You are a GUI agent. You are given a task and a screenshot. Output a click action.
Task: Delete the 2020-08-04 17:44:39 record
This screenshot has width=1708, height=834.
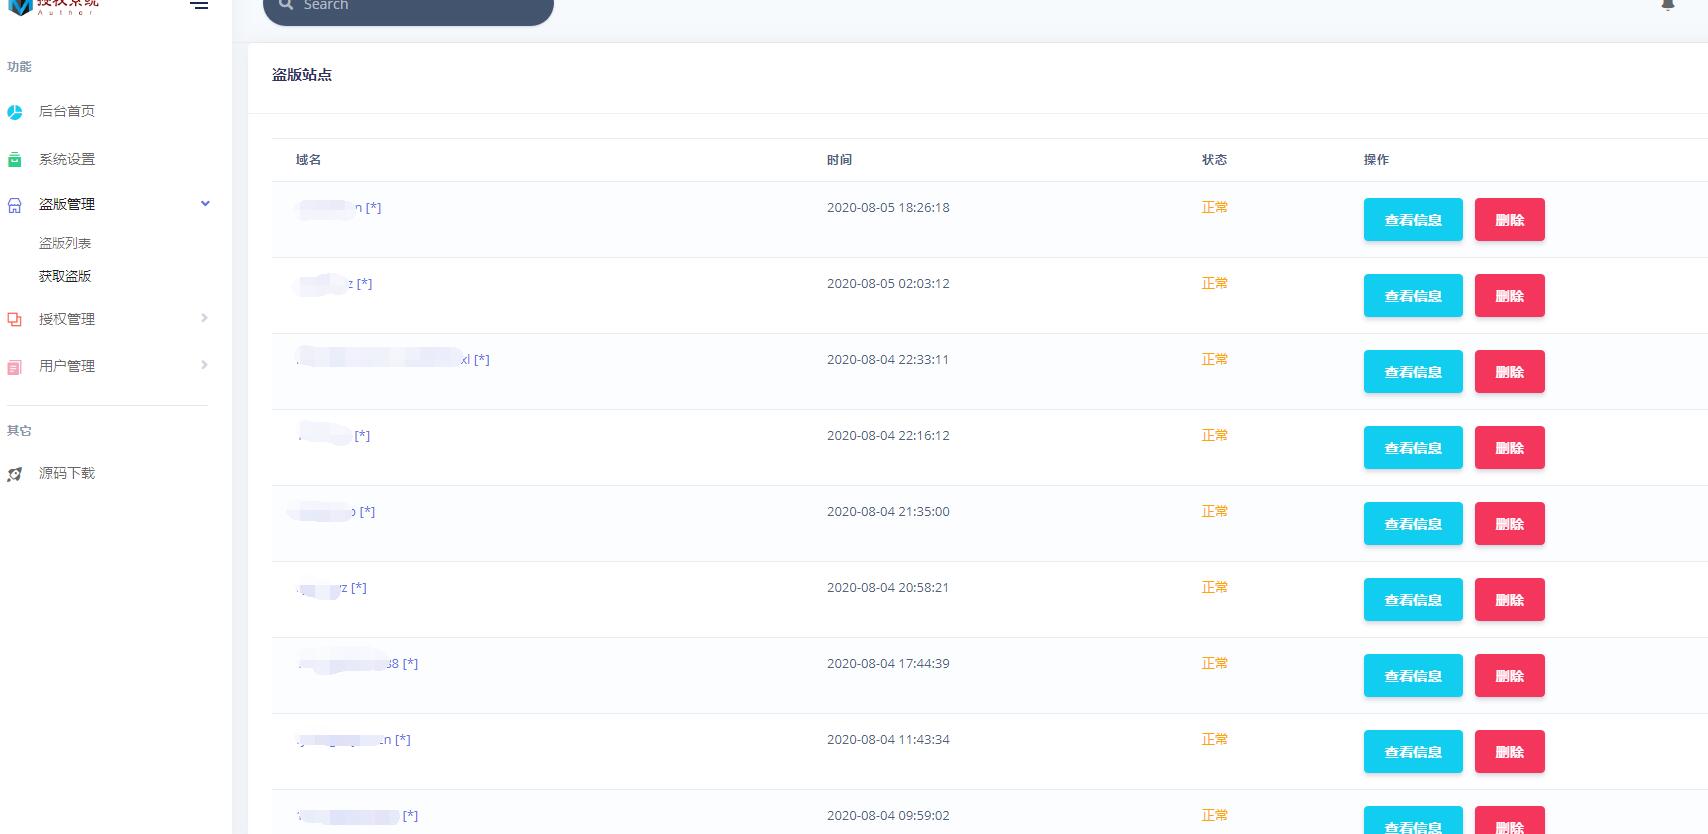1509,676
